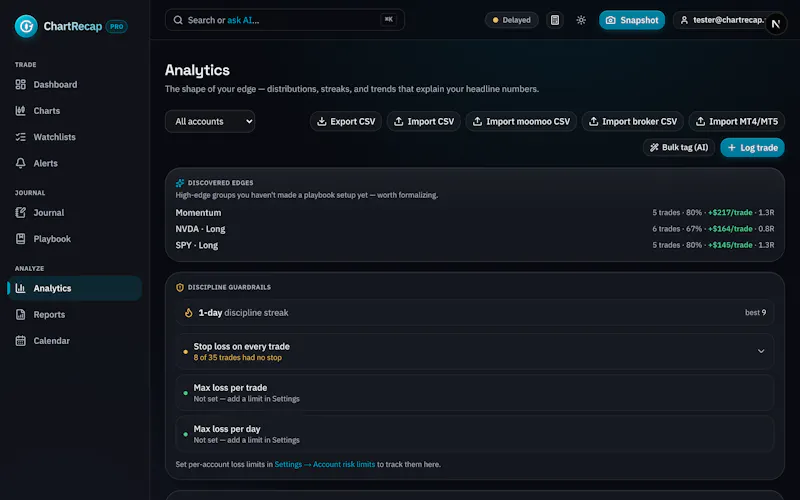Click +$164/trade value
Screen dimensions: 800x500
point(730,229)
